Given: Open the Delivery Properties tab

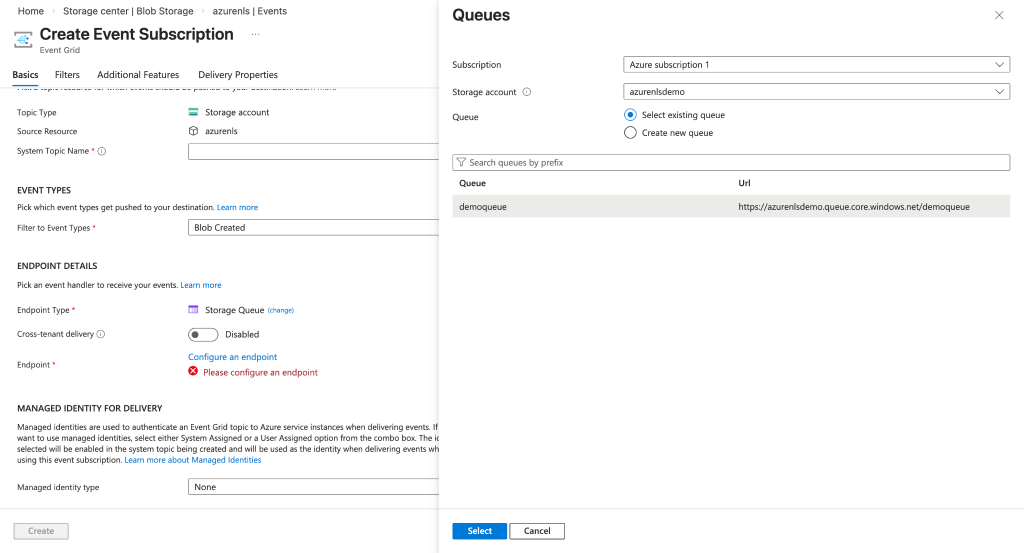Looking at the screenshot, I should [x=238, y=74].
